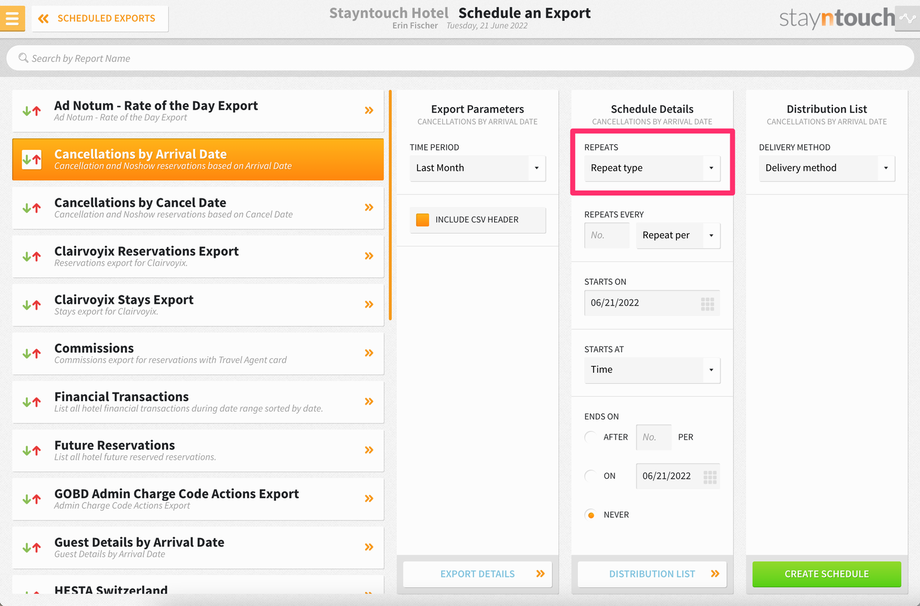The height and width of the screenshot is (606, 920).
Task: Click the Export Details button
Action: click(478, 574)
